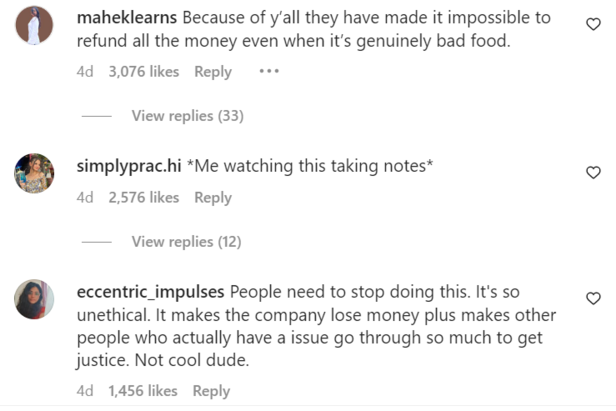Like eccentric_impulses' comment with heart icon

tap(592, 298)
